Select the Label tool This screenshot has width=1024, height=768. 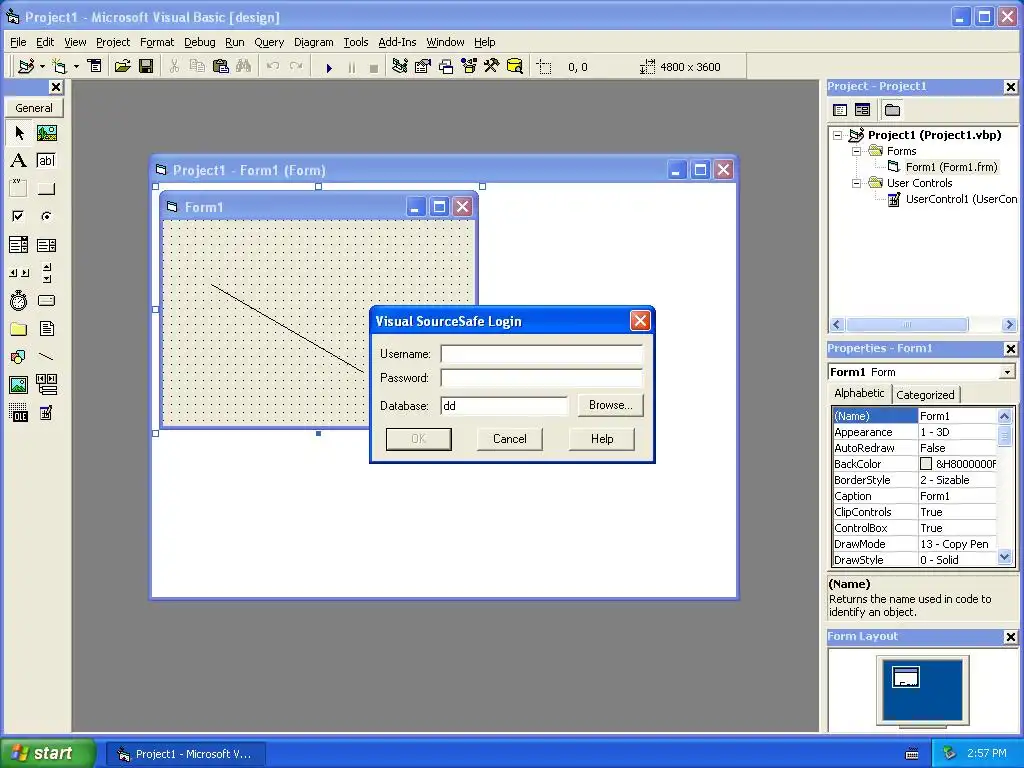(19, 161)
